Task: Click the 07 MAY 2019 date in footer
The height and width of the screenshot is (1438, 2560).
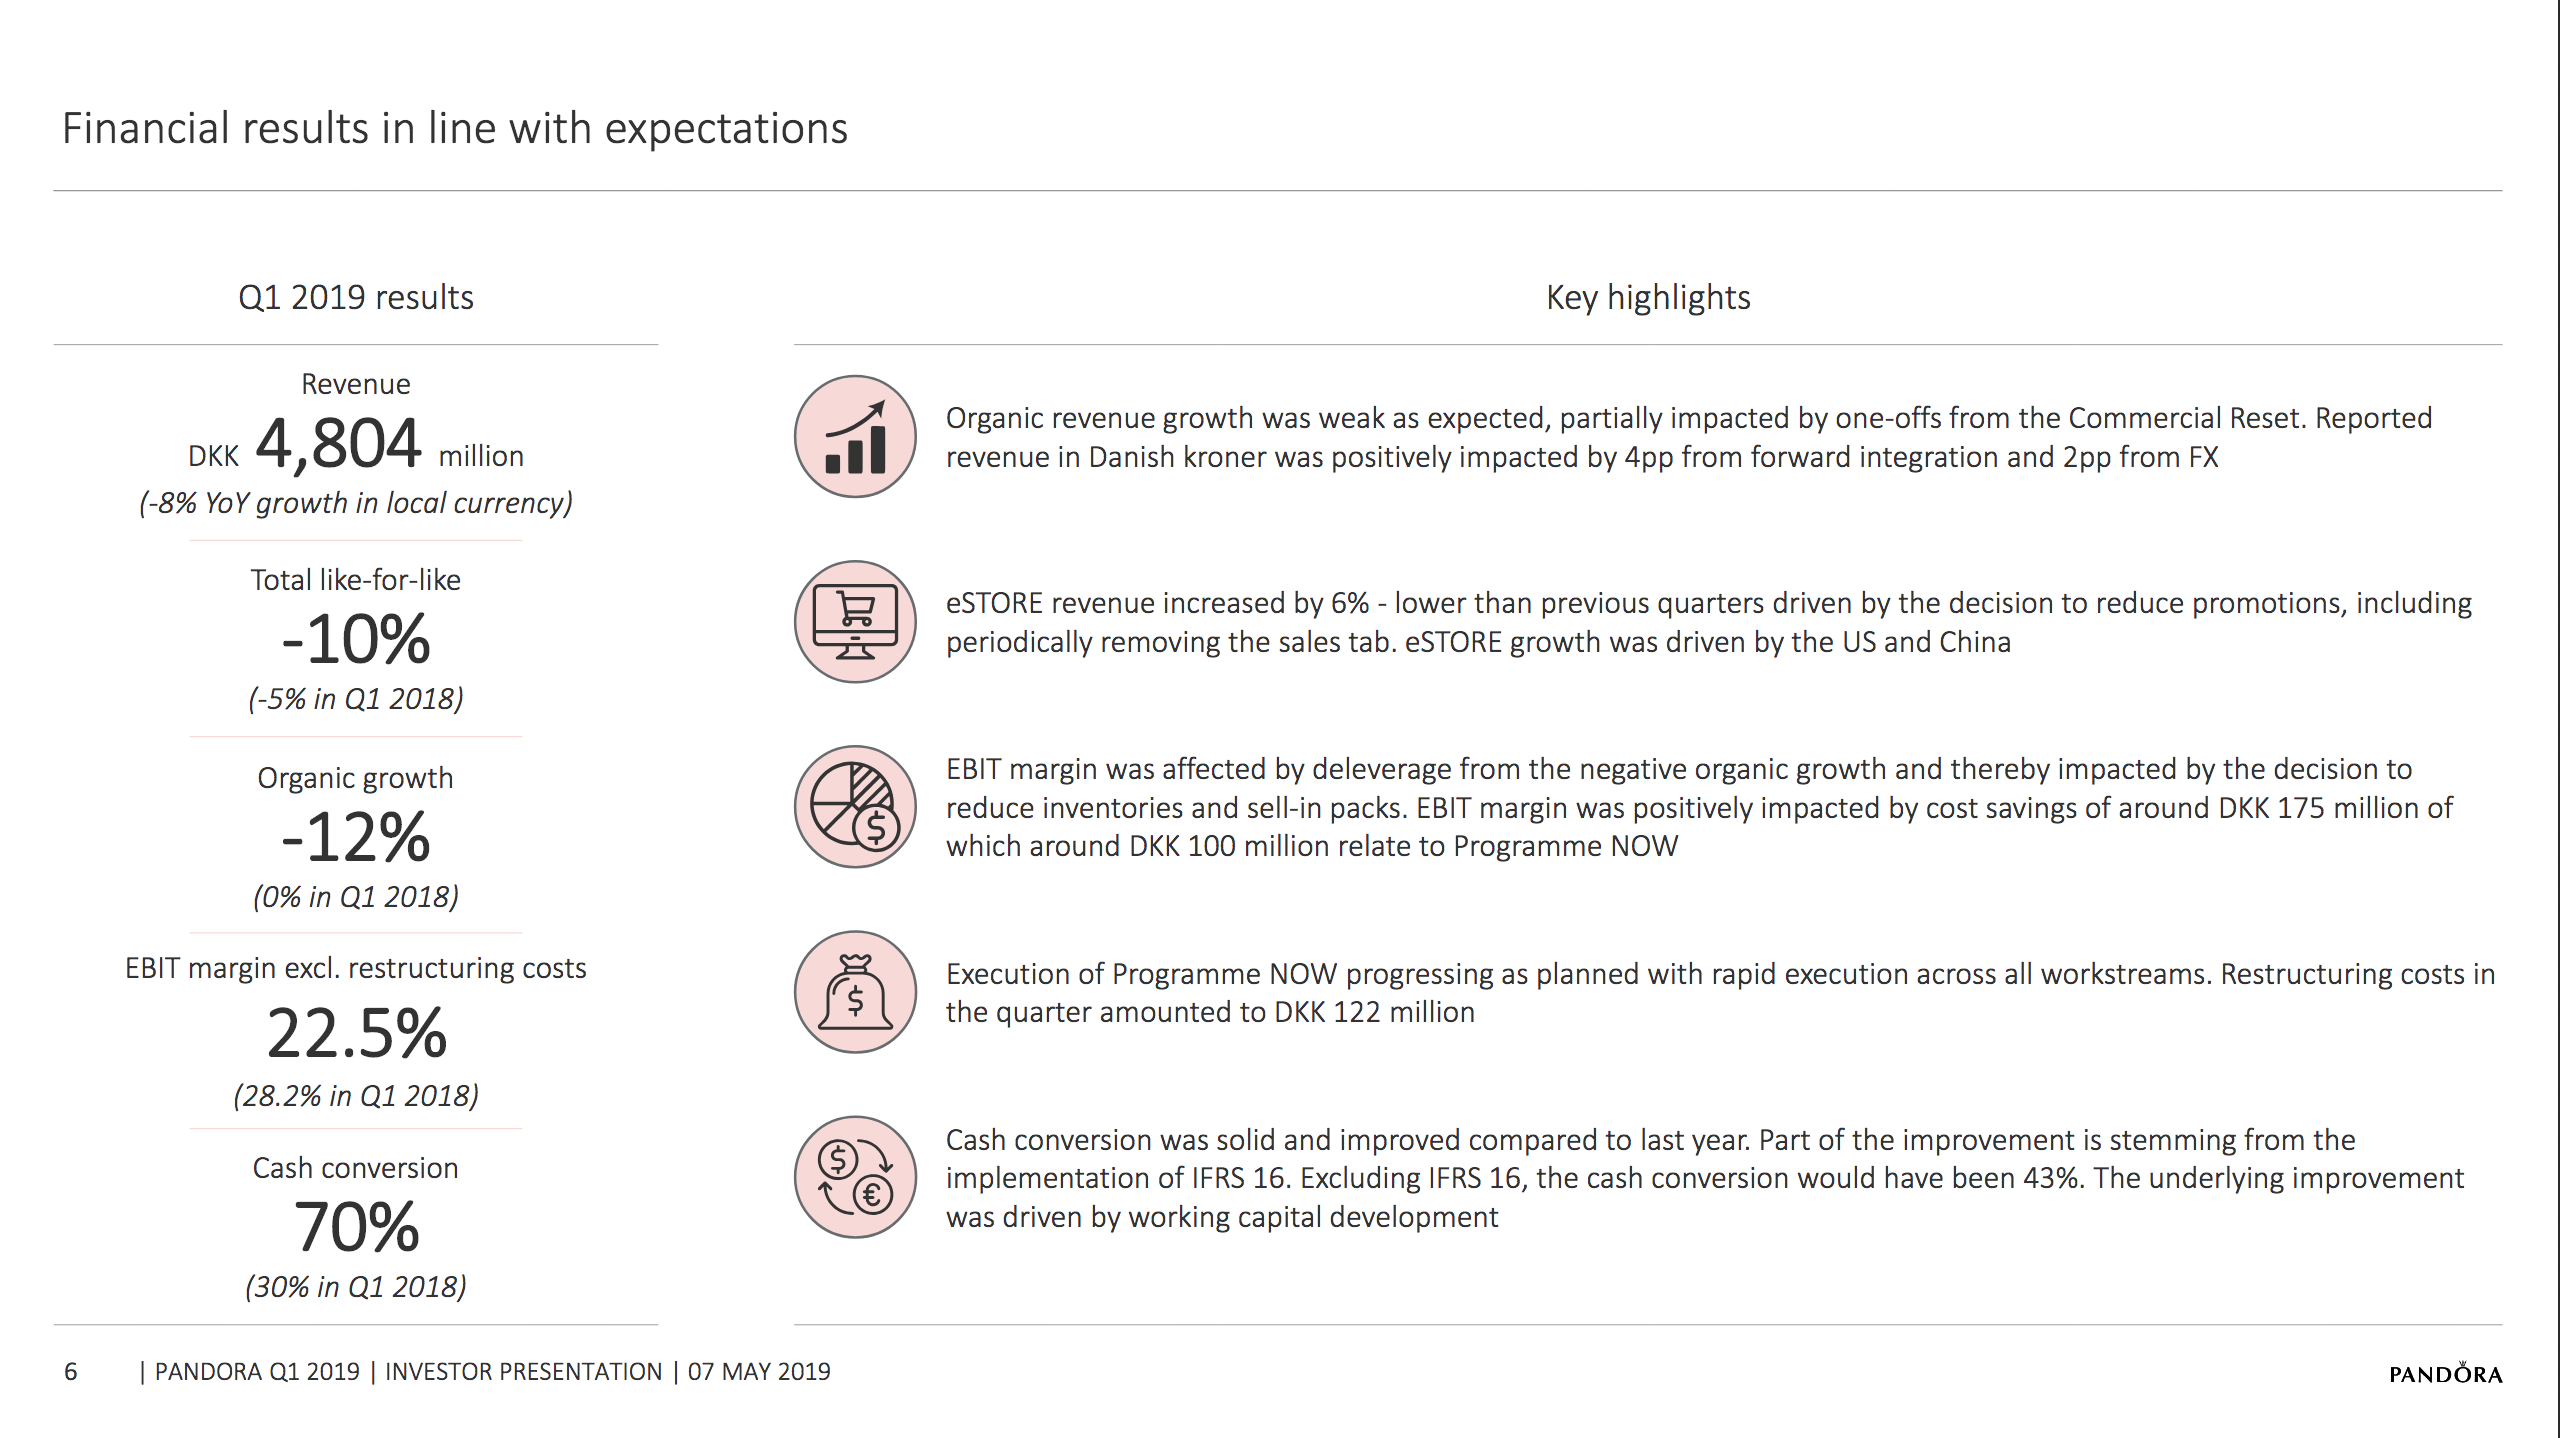Action: pos(759,1372)
